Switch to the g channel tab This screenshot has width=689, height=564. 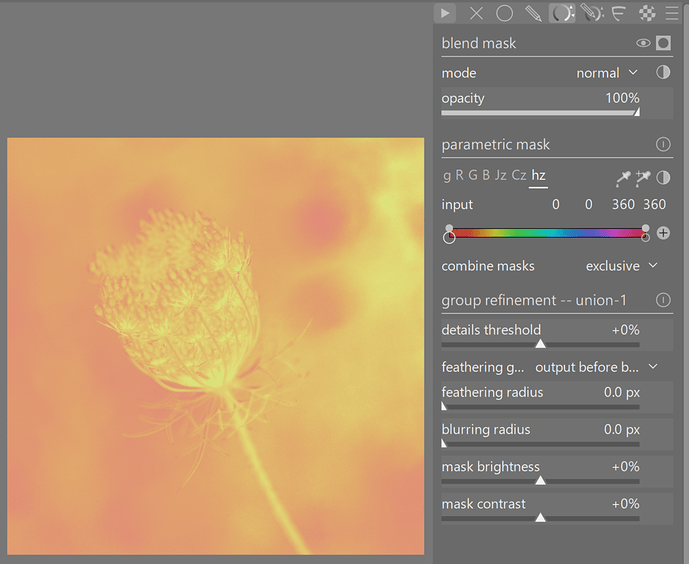click(447, 176)
